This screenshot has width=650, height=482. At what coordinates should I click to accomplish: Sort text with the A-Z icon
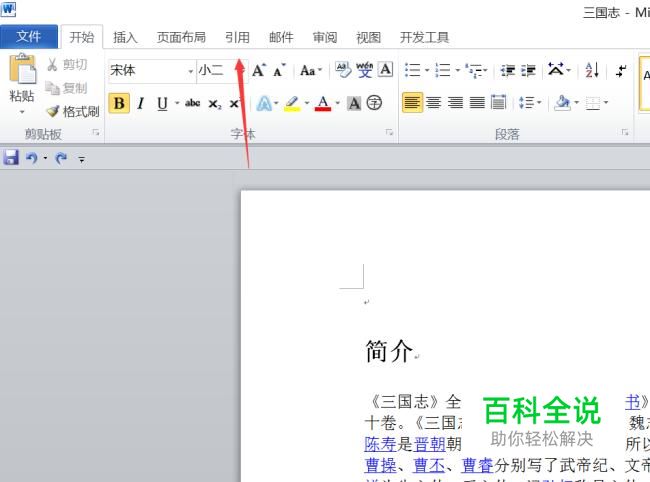tap(592, 70)
